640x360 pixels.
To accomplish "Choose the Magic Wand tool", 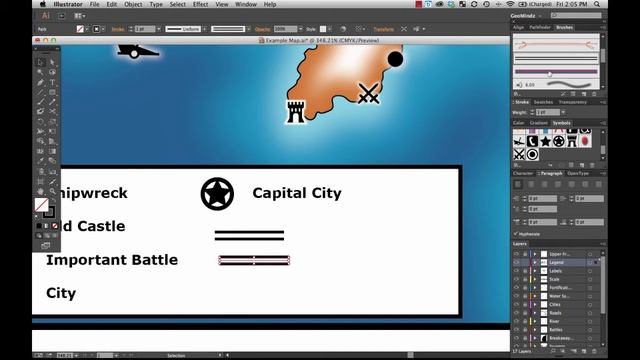I will point(40,72).
